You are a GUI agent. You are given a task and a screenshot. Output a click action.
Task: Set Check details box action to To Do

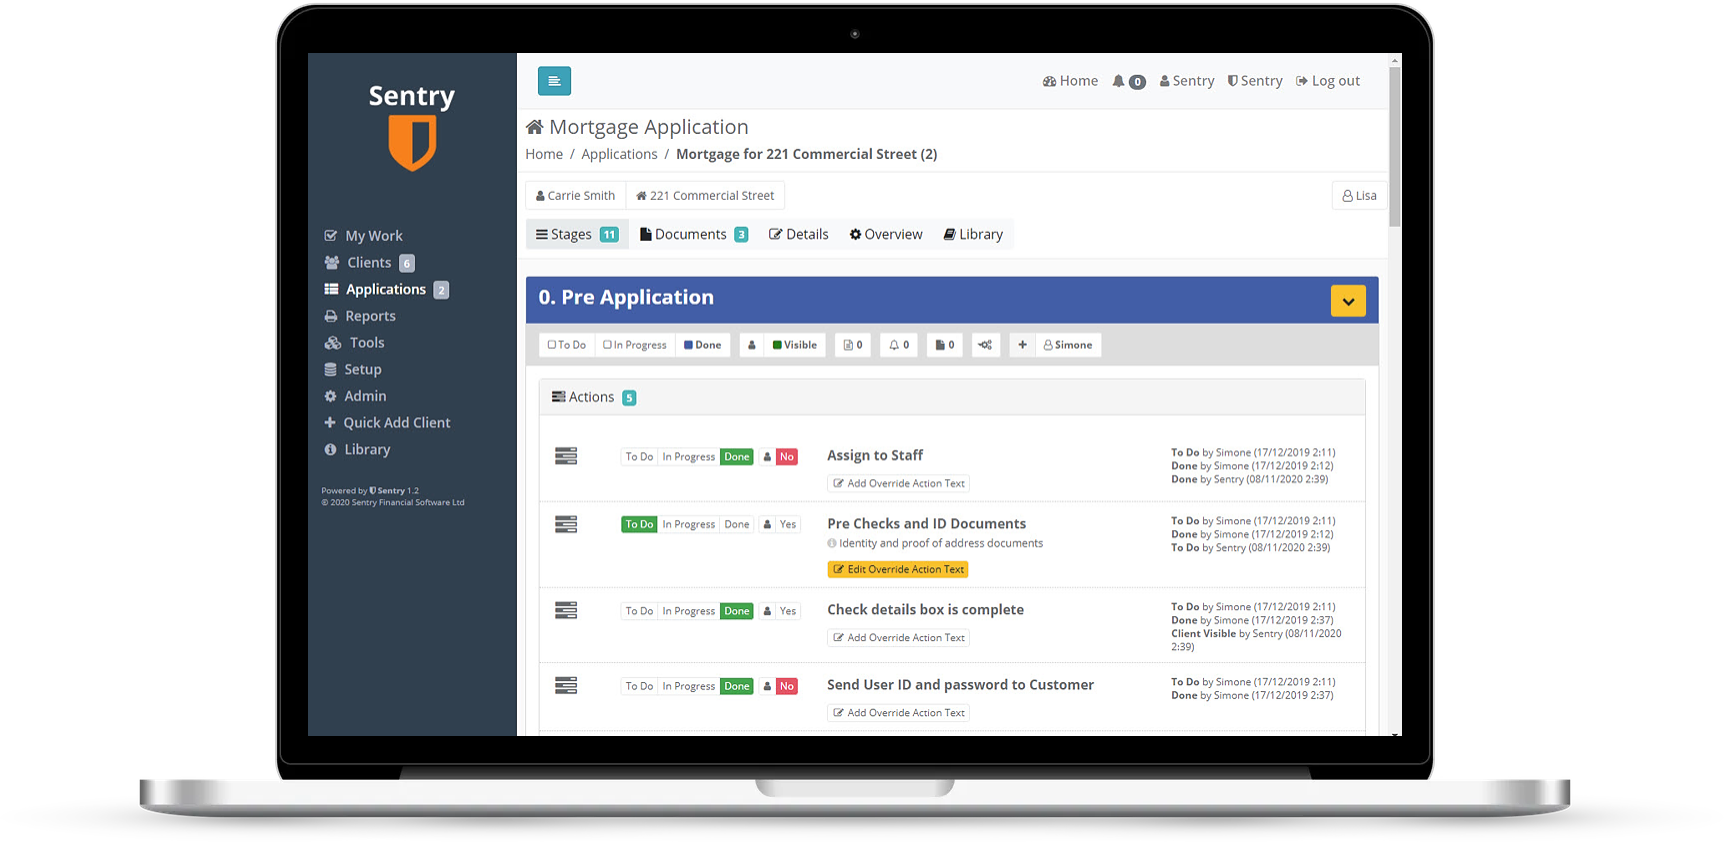coord(639,611)
